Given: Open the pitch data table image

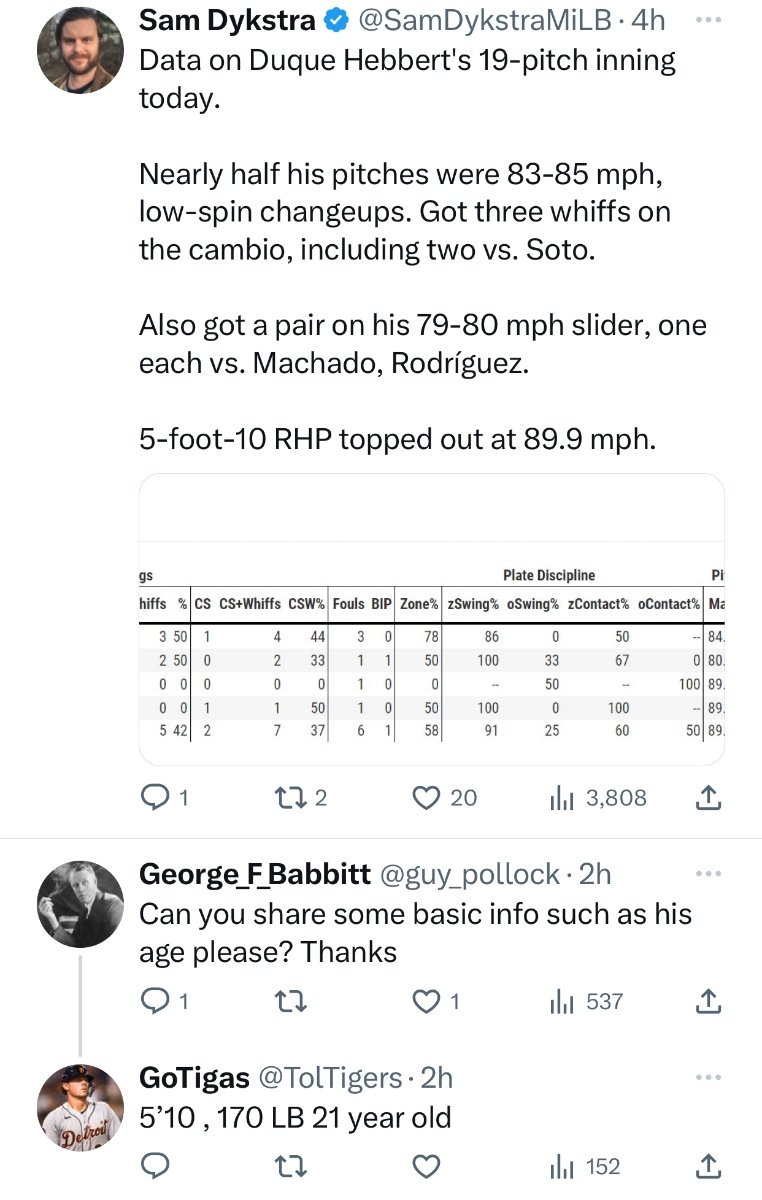Looking at the screenshot, I should (x=431, y=620).
